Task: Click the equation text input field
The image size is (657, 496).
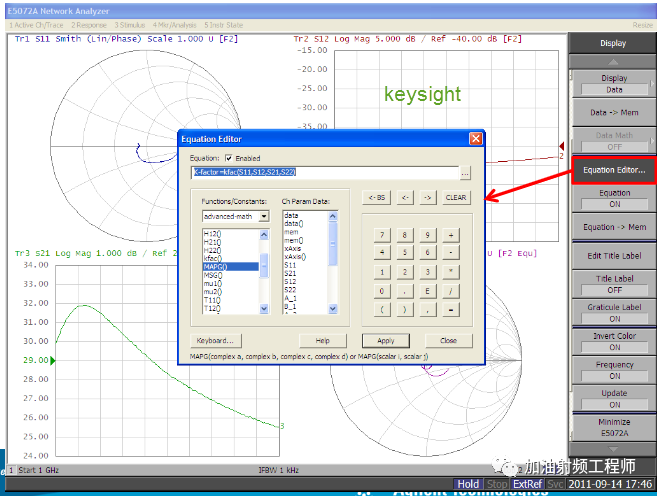Action: point(325,172)
